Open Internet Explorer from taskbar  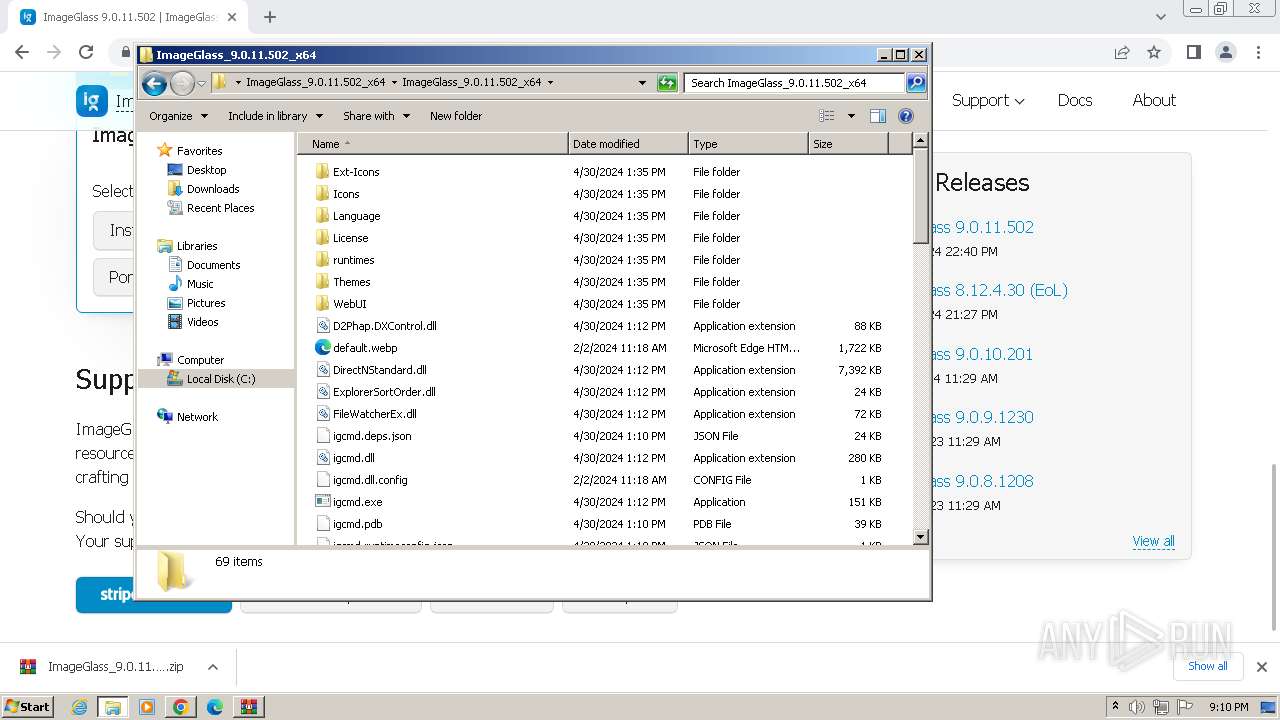(x=80, y=707)
